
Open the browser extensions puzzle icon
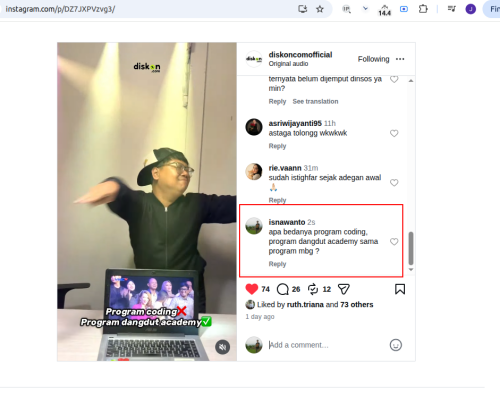[x=423, y=9]
